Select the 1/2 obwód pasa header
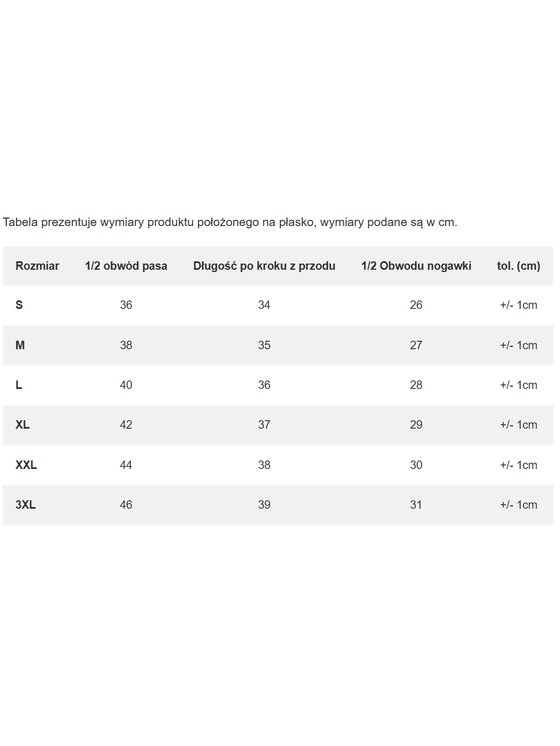Viewport: 560px width, 746px height. 126,266
